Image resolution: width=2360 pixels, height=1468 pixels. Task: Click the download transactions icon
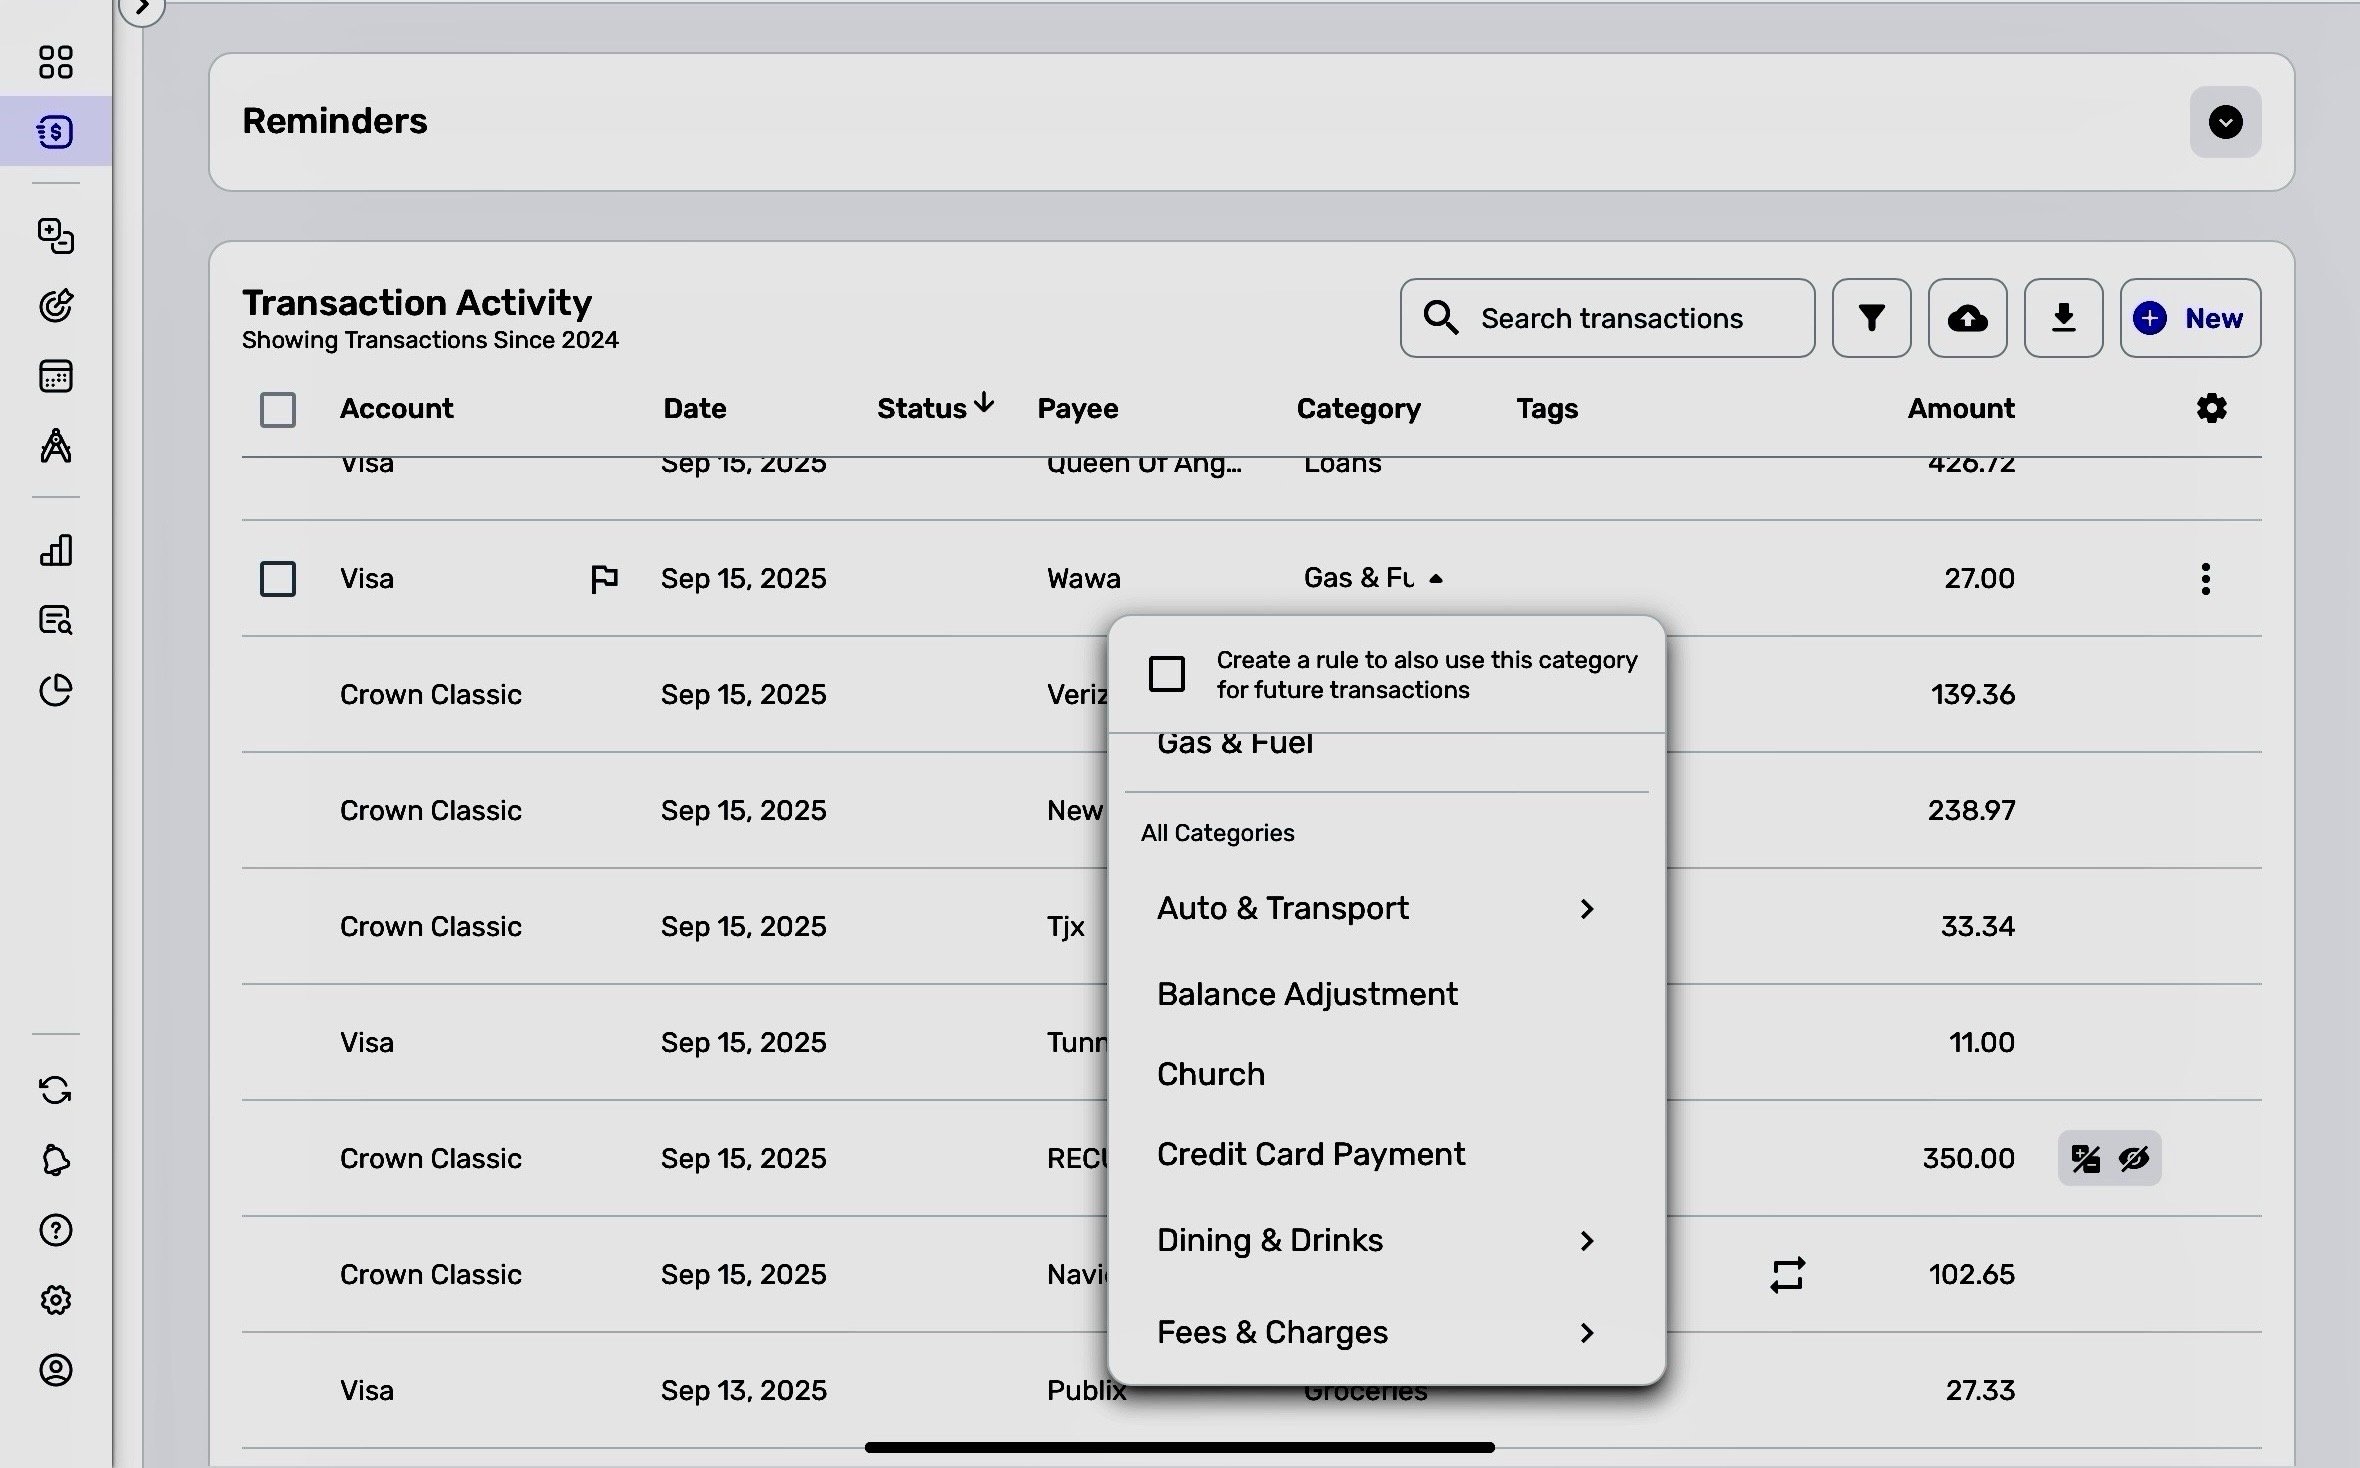(2063, 318)
